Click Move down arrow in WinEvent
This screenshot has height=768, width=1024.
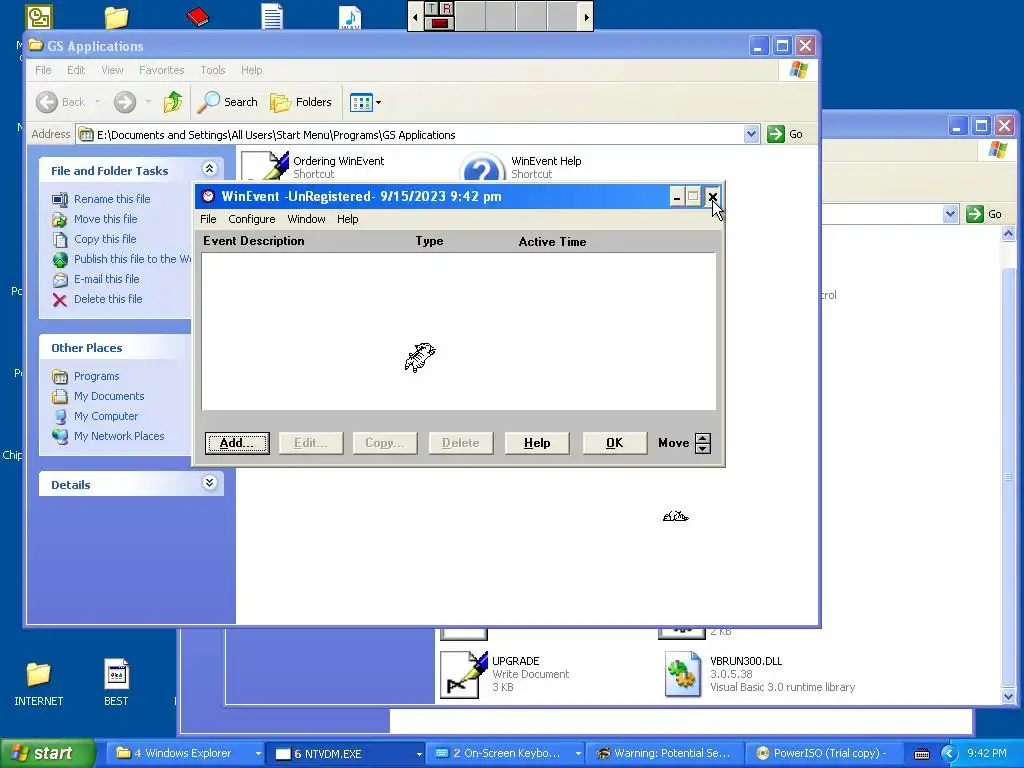pyautogui.click(x=703, y=449)
